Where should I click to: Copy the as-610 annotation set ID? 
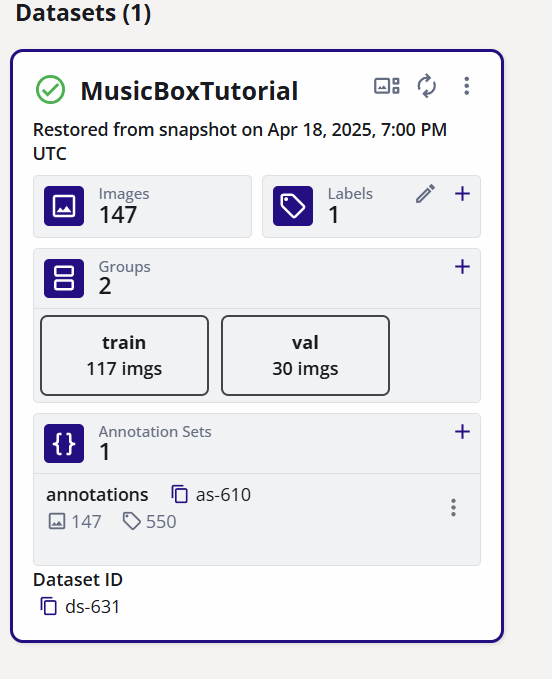(x=179, y=494)
